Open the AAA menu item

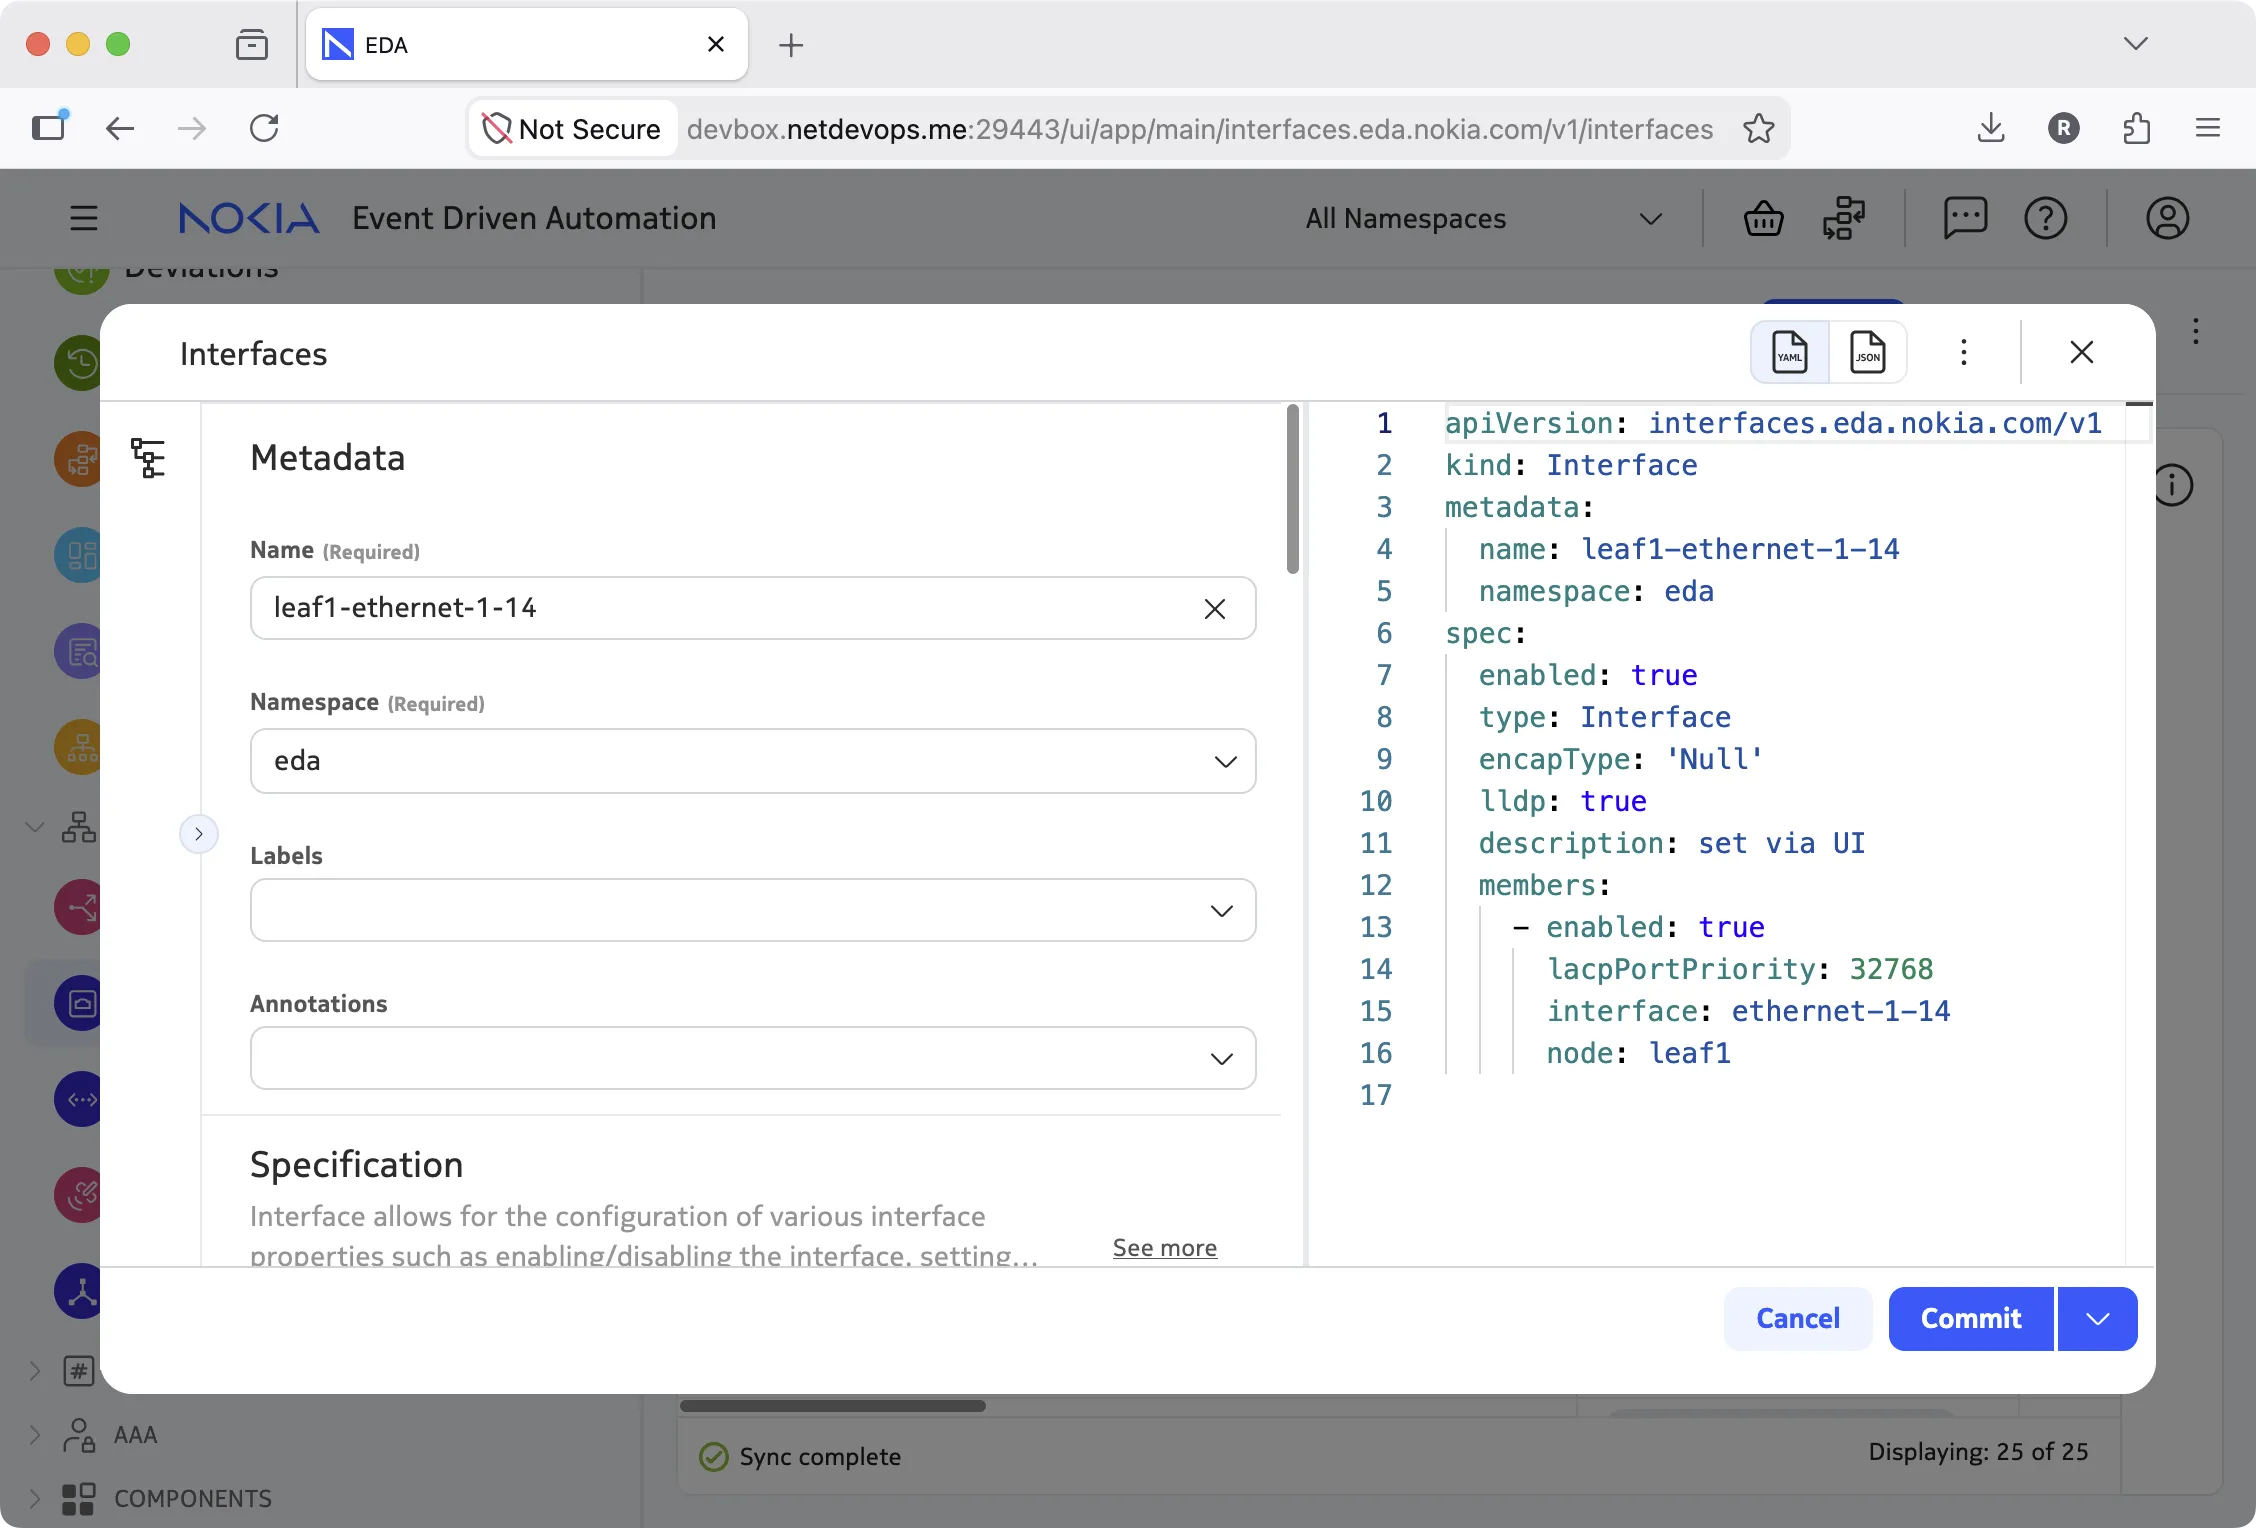point(135,1435)
